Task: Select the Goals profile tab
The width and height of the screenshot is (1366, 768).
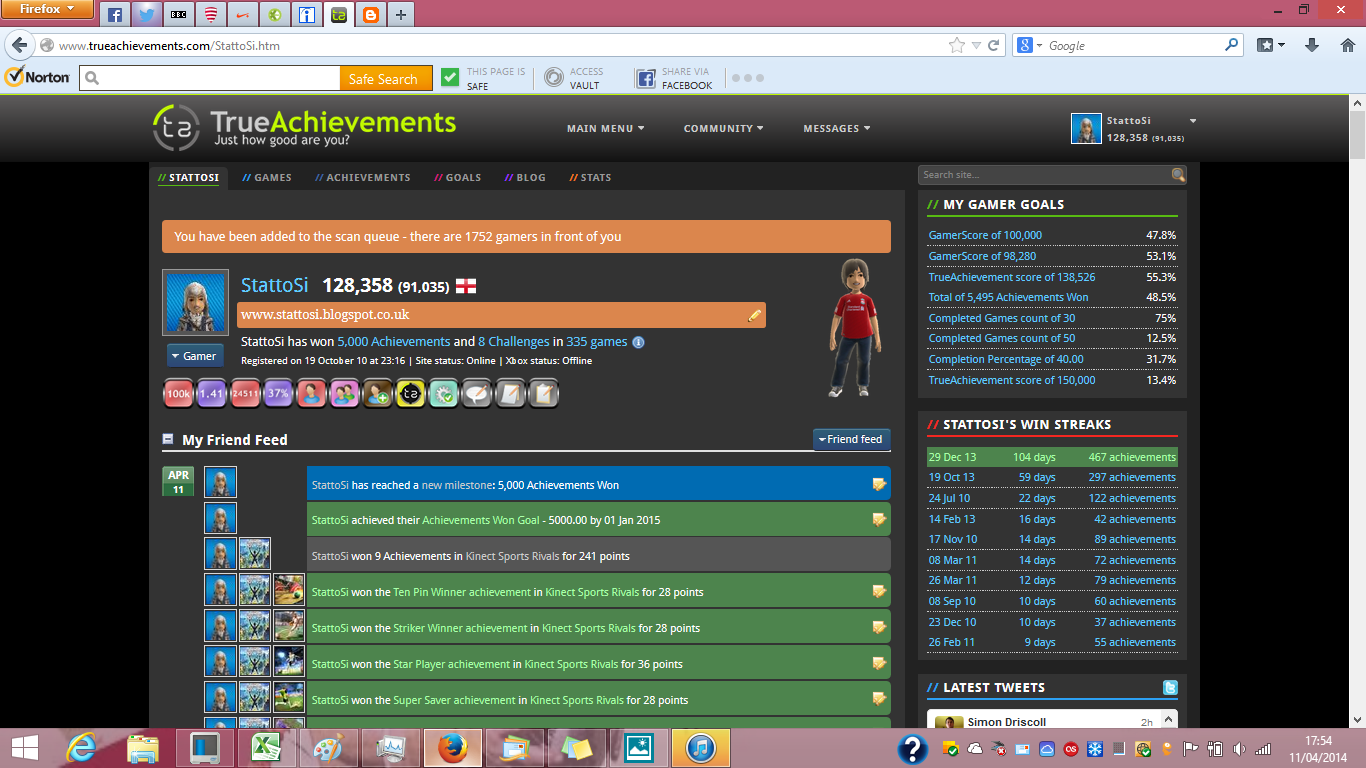Action: point(457,177)
